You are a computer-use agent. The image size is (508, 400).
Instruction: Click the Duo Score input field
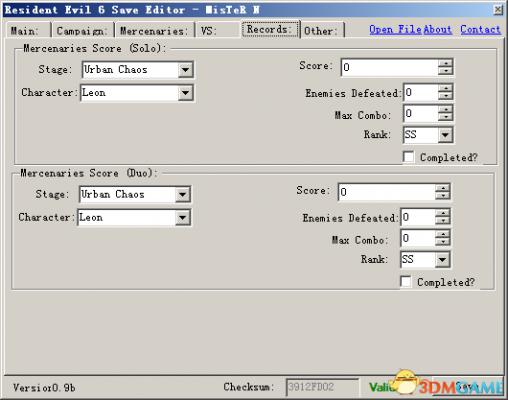tap(387, 192)
